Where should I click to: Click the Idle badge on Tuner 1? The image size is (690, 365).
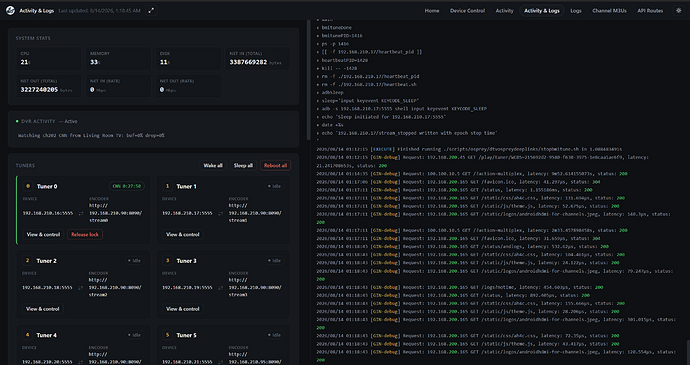pos(275,186)
